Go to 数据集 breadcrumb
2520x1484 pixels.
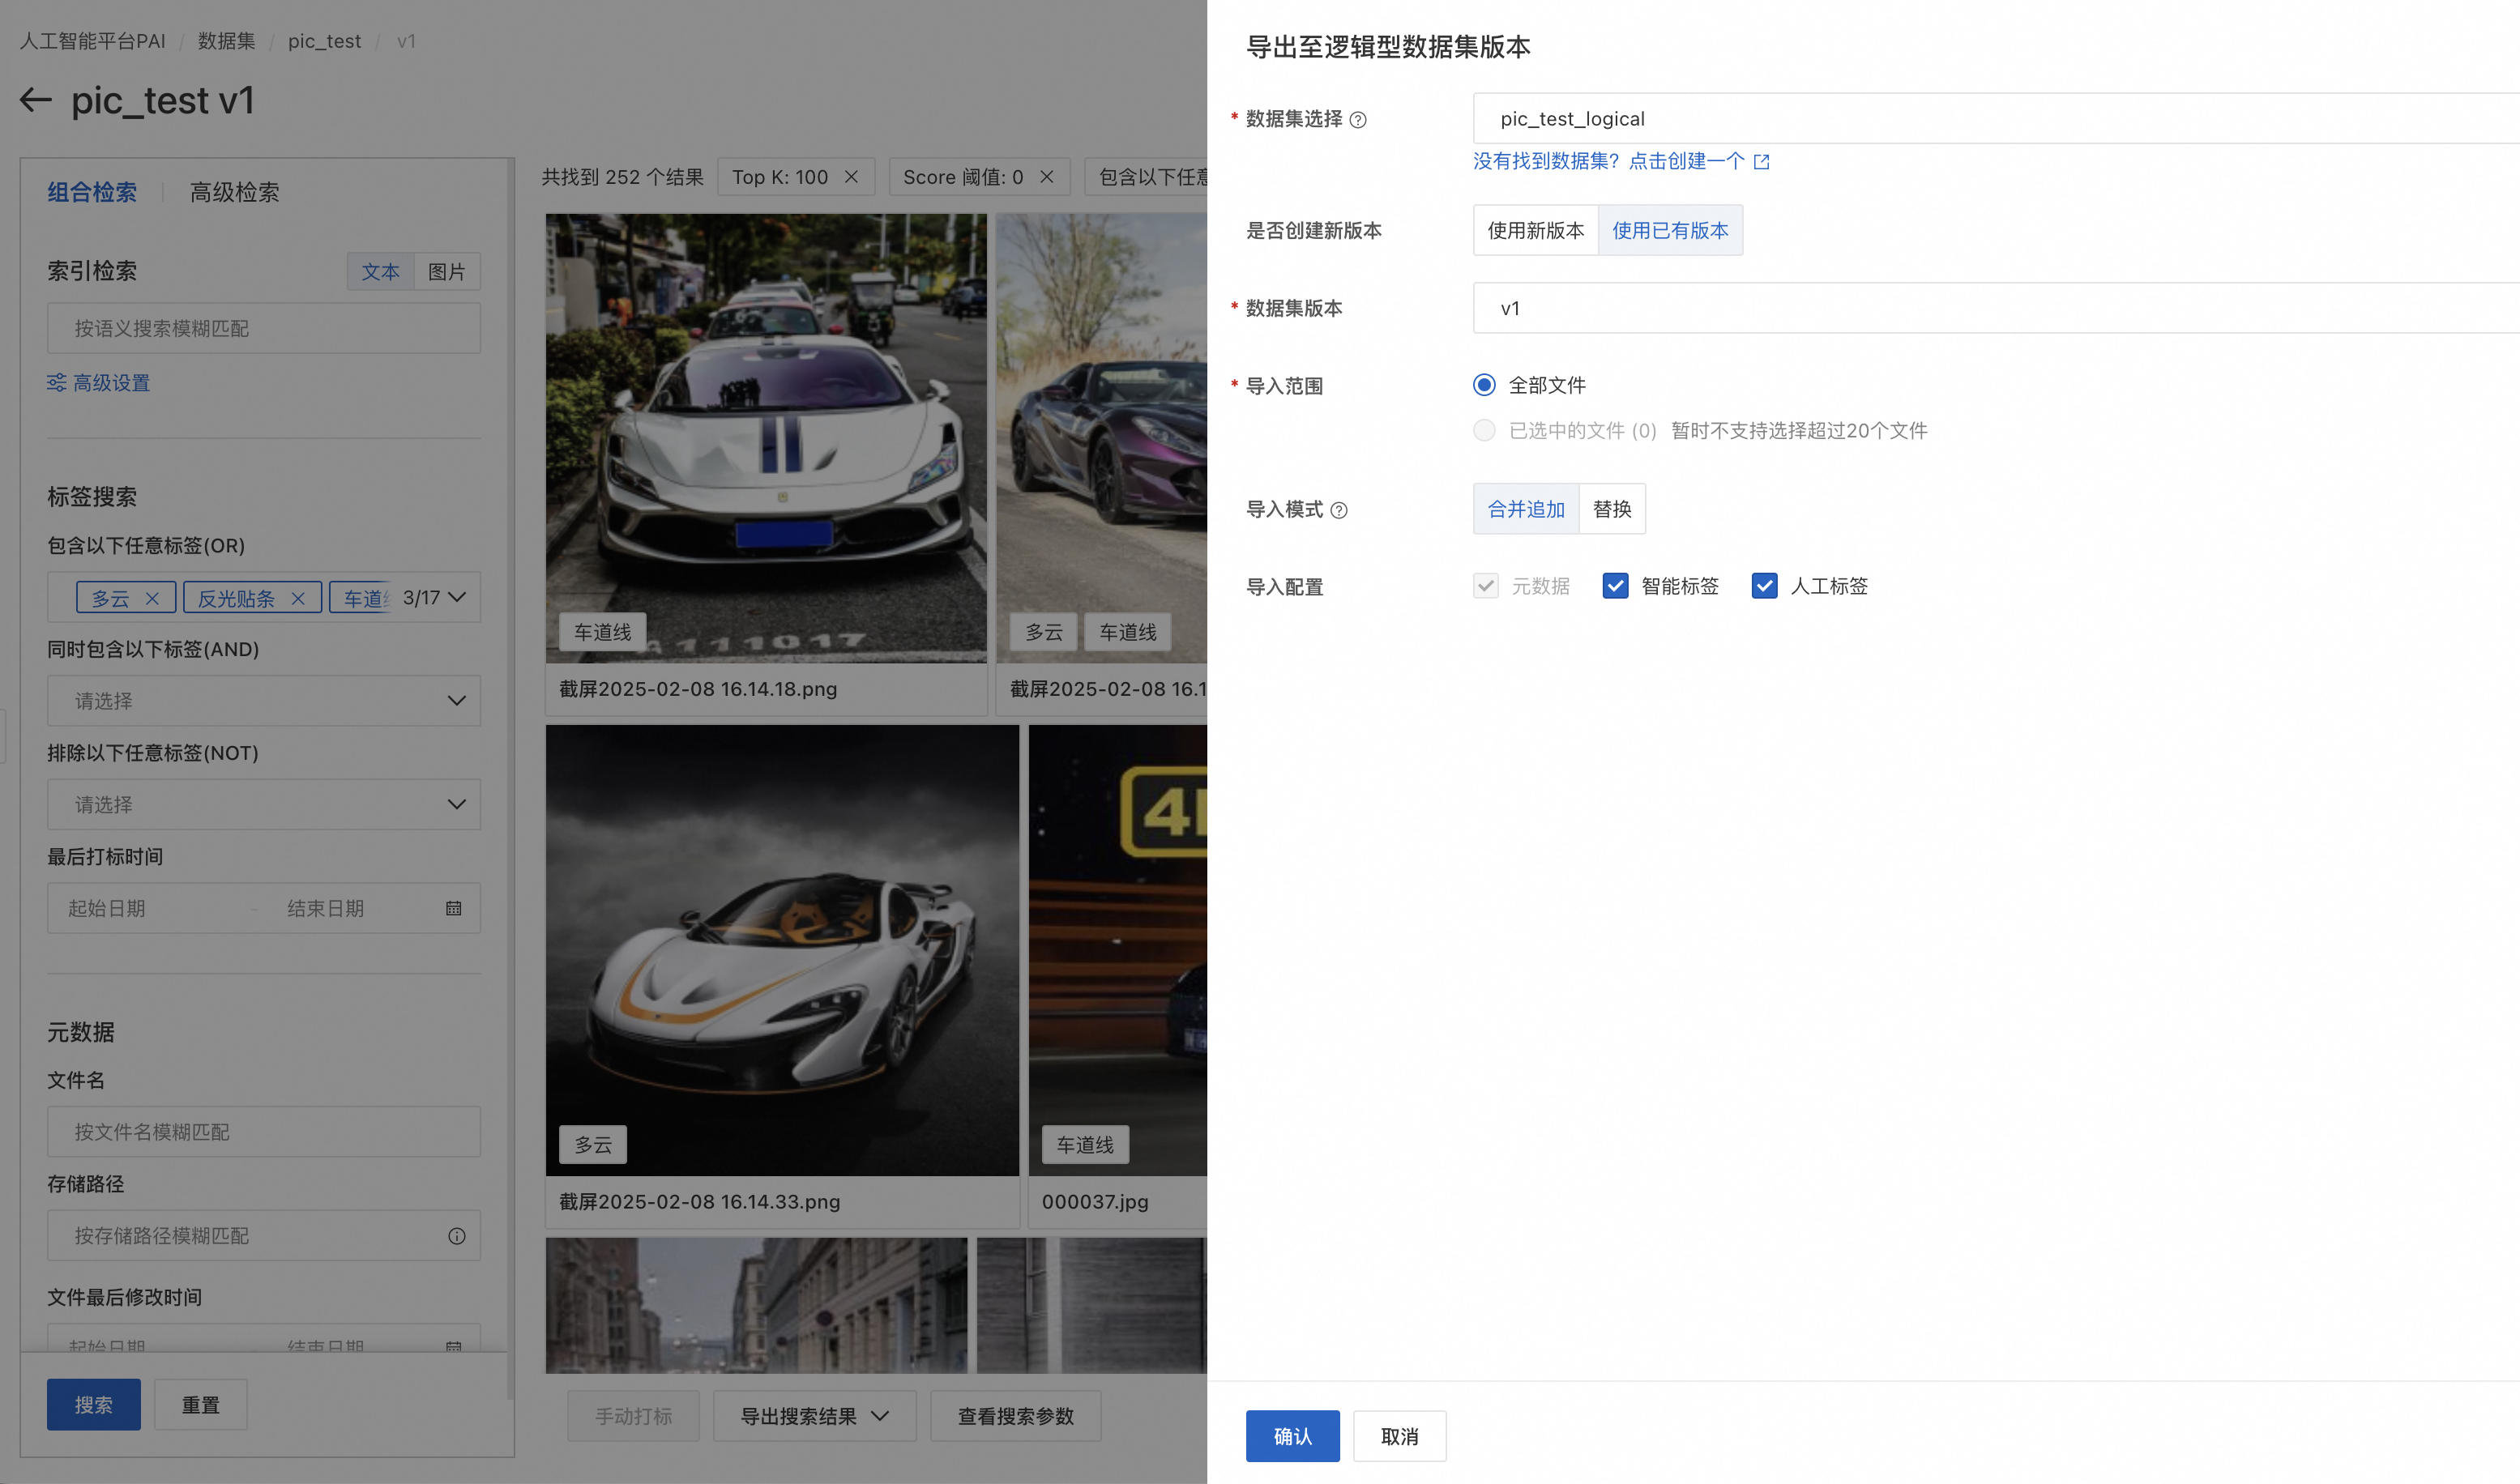pos(227,41)
